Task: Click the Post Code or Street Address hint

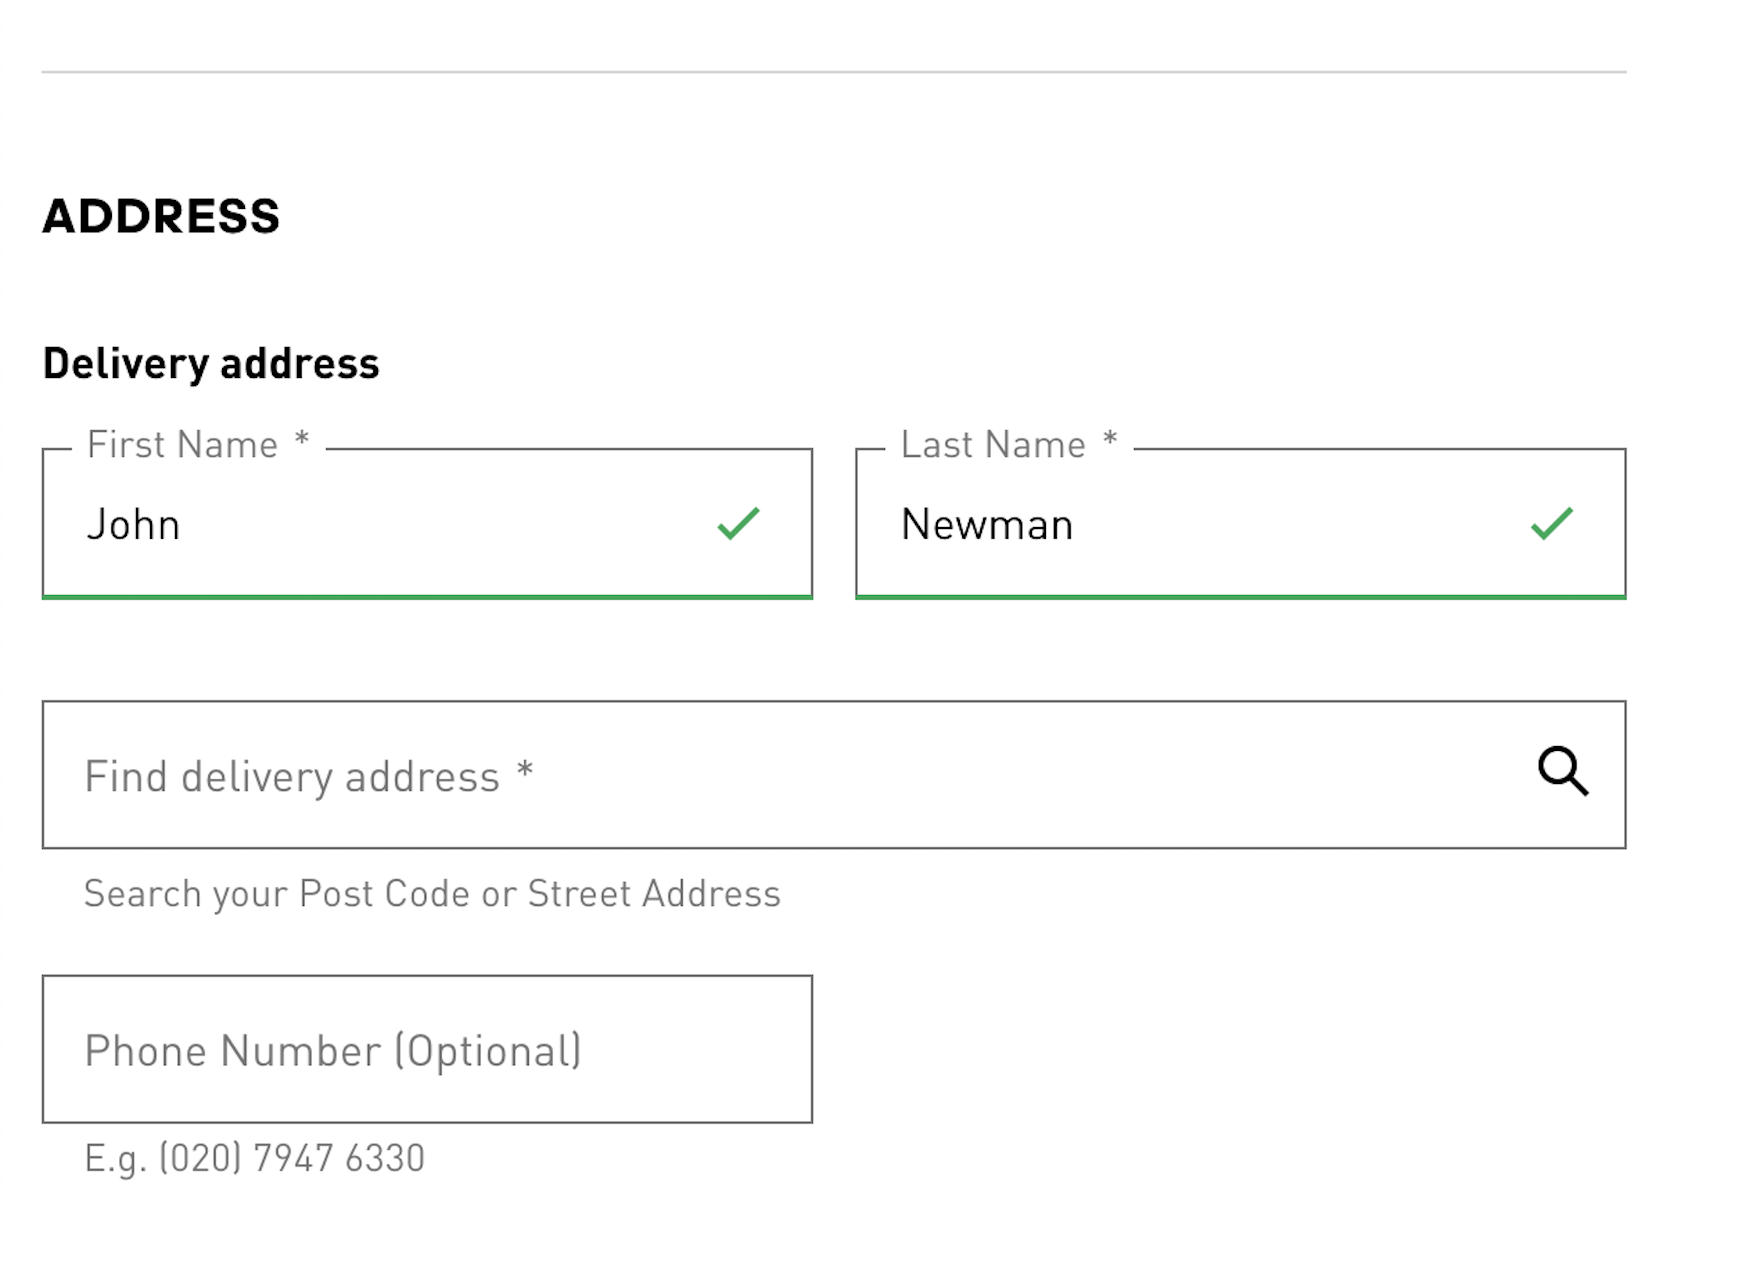Action: pos(432,894)
